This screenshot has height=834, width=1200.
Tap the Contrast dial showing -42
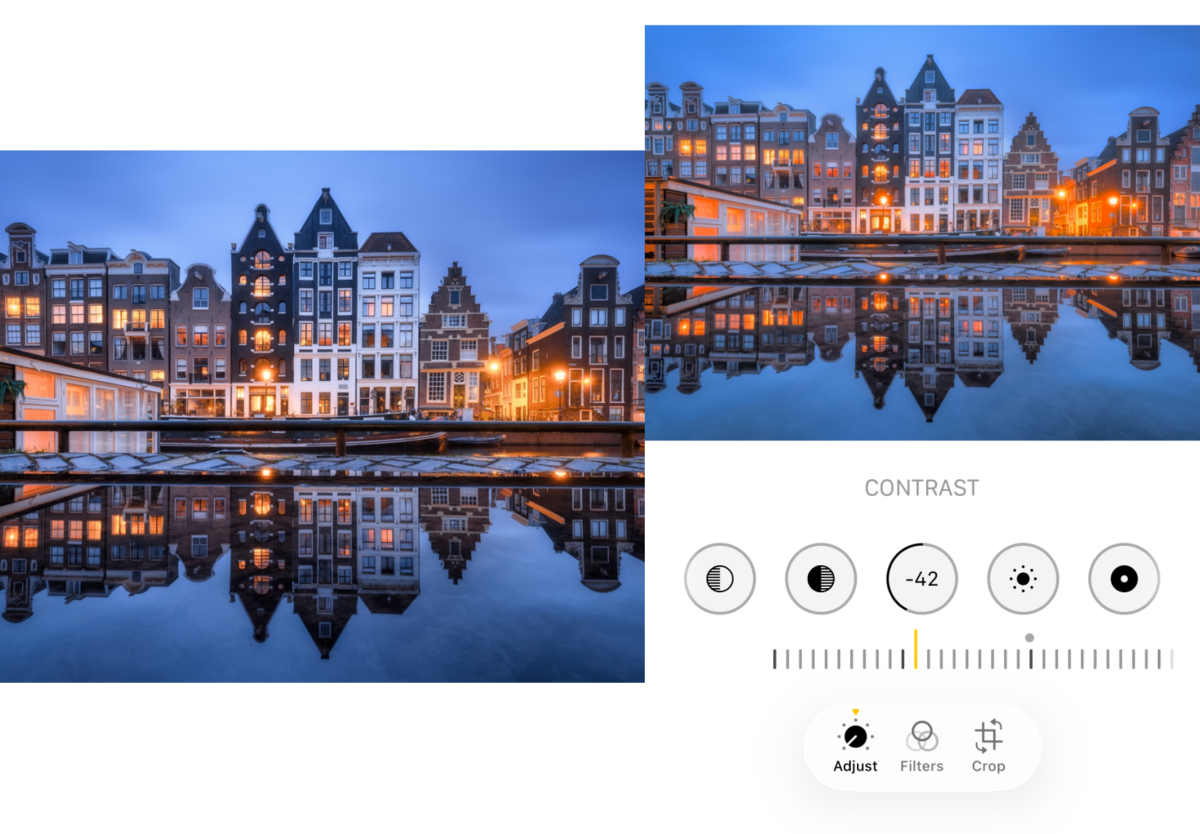[x=922, y=578]
